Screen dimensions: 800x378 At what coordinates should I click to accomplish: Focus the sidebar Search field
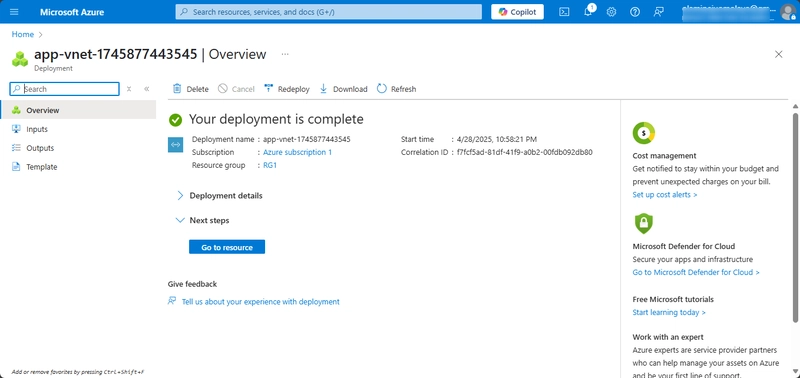click(64, 89)
